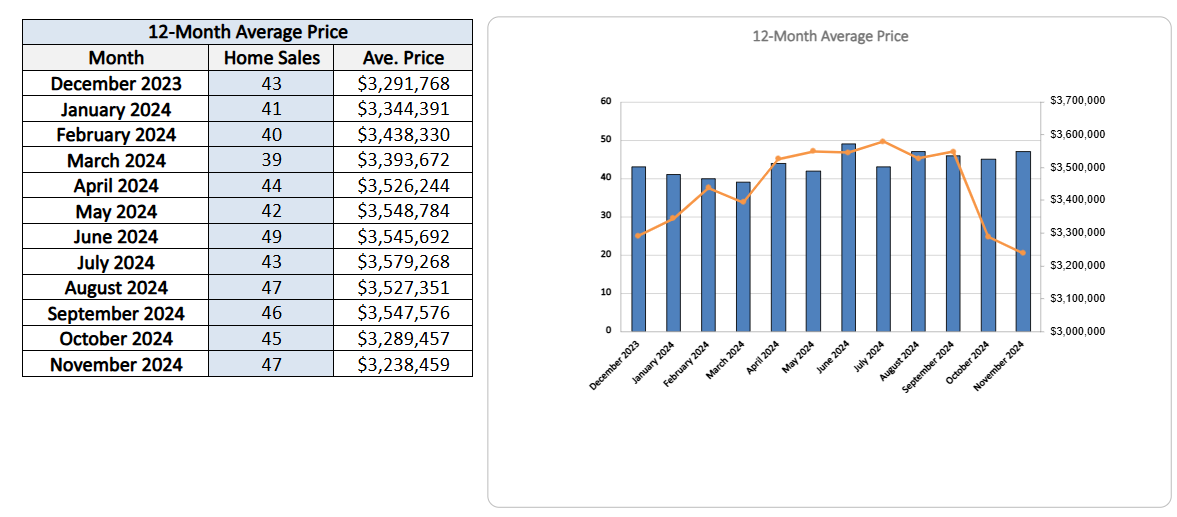The height and width of the screenshot is (517, 1177).
Task: Click the March 2024 bar in chart
Action: 743,256
